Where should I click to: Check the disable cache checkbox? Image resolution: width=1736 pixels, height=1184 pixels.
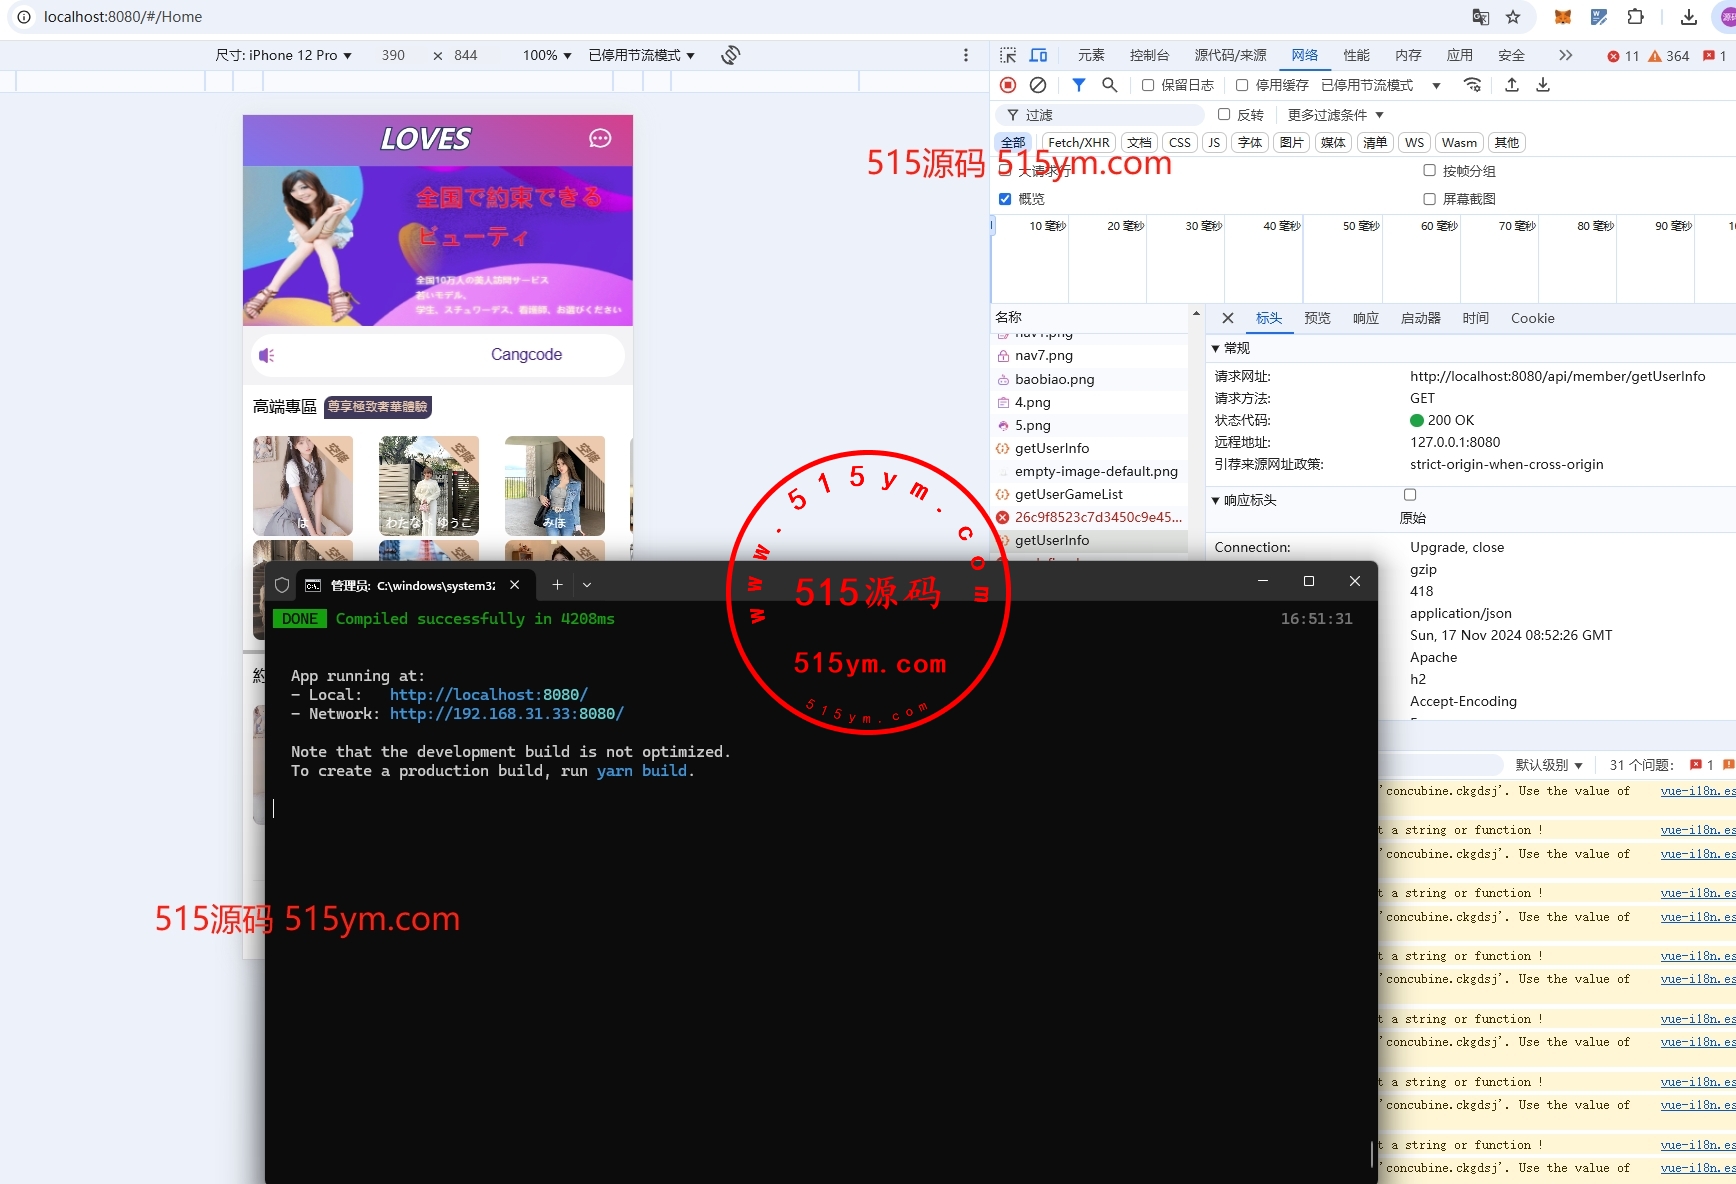(1242, 85)
